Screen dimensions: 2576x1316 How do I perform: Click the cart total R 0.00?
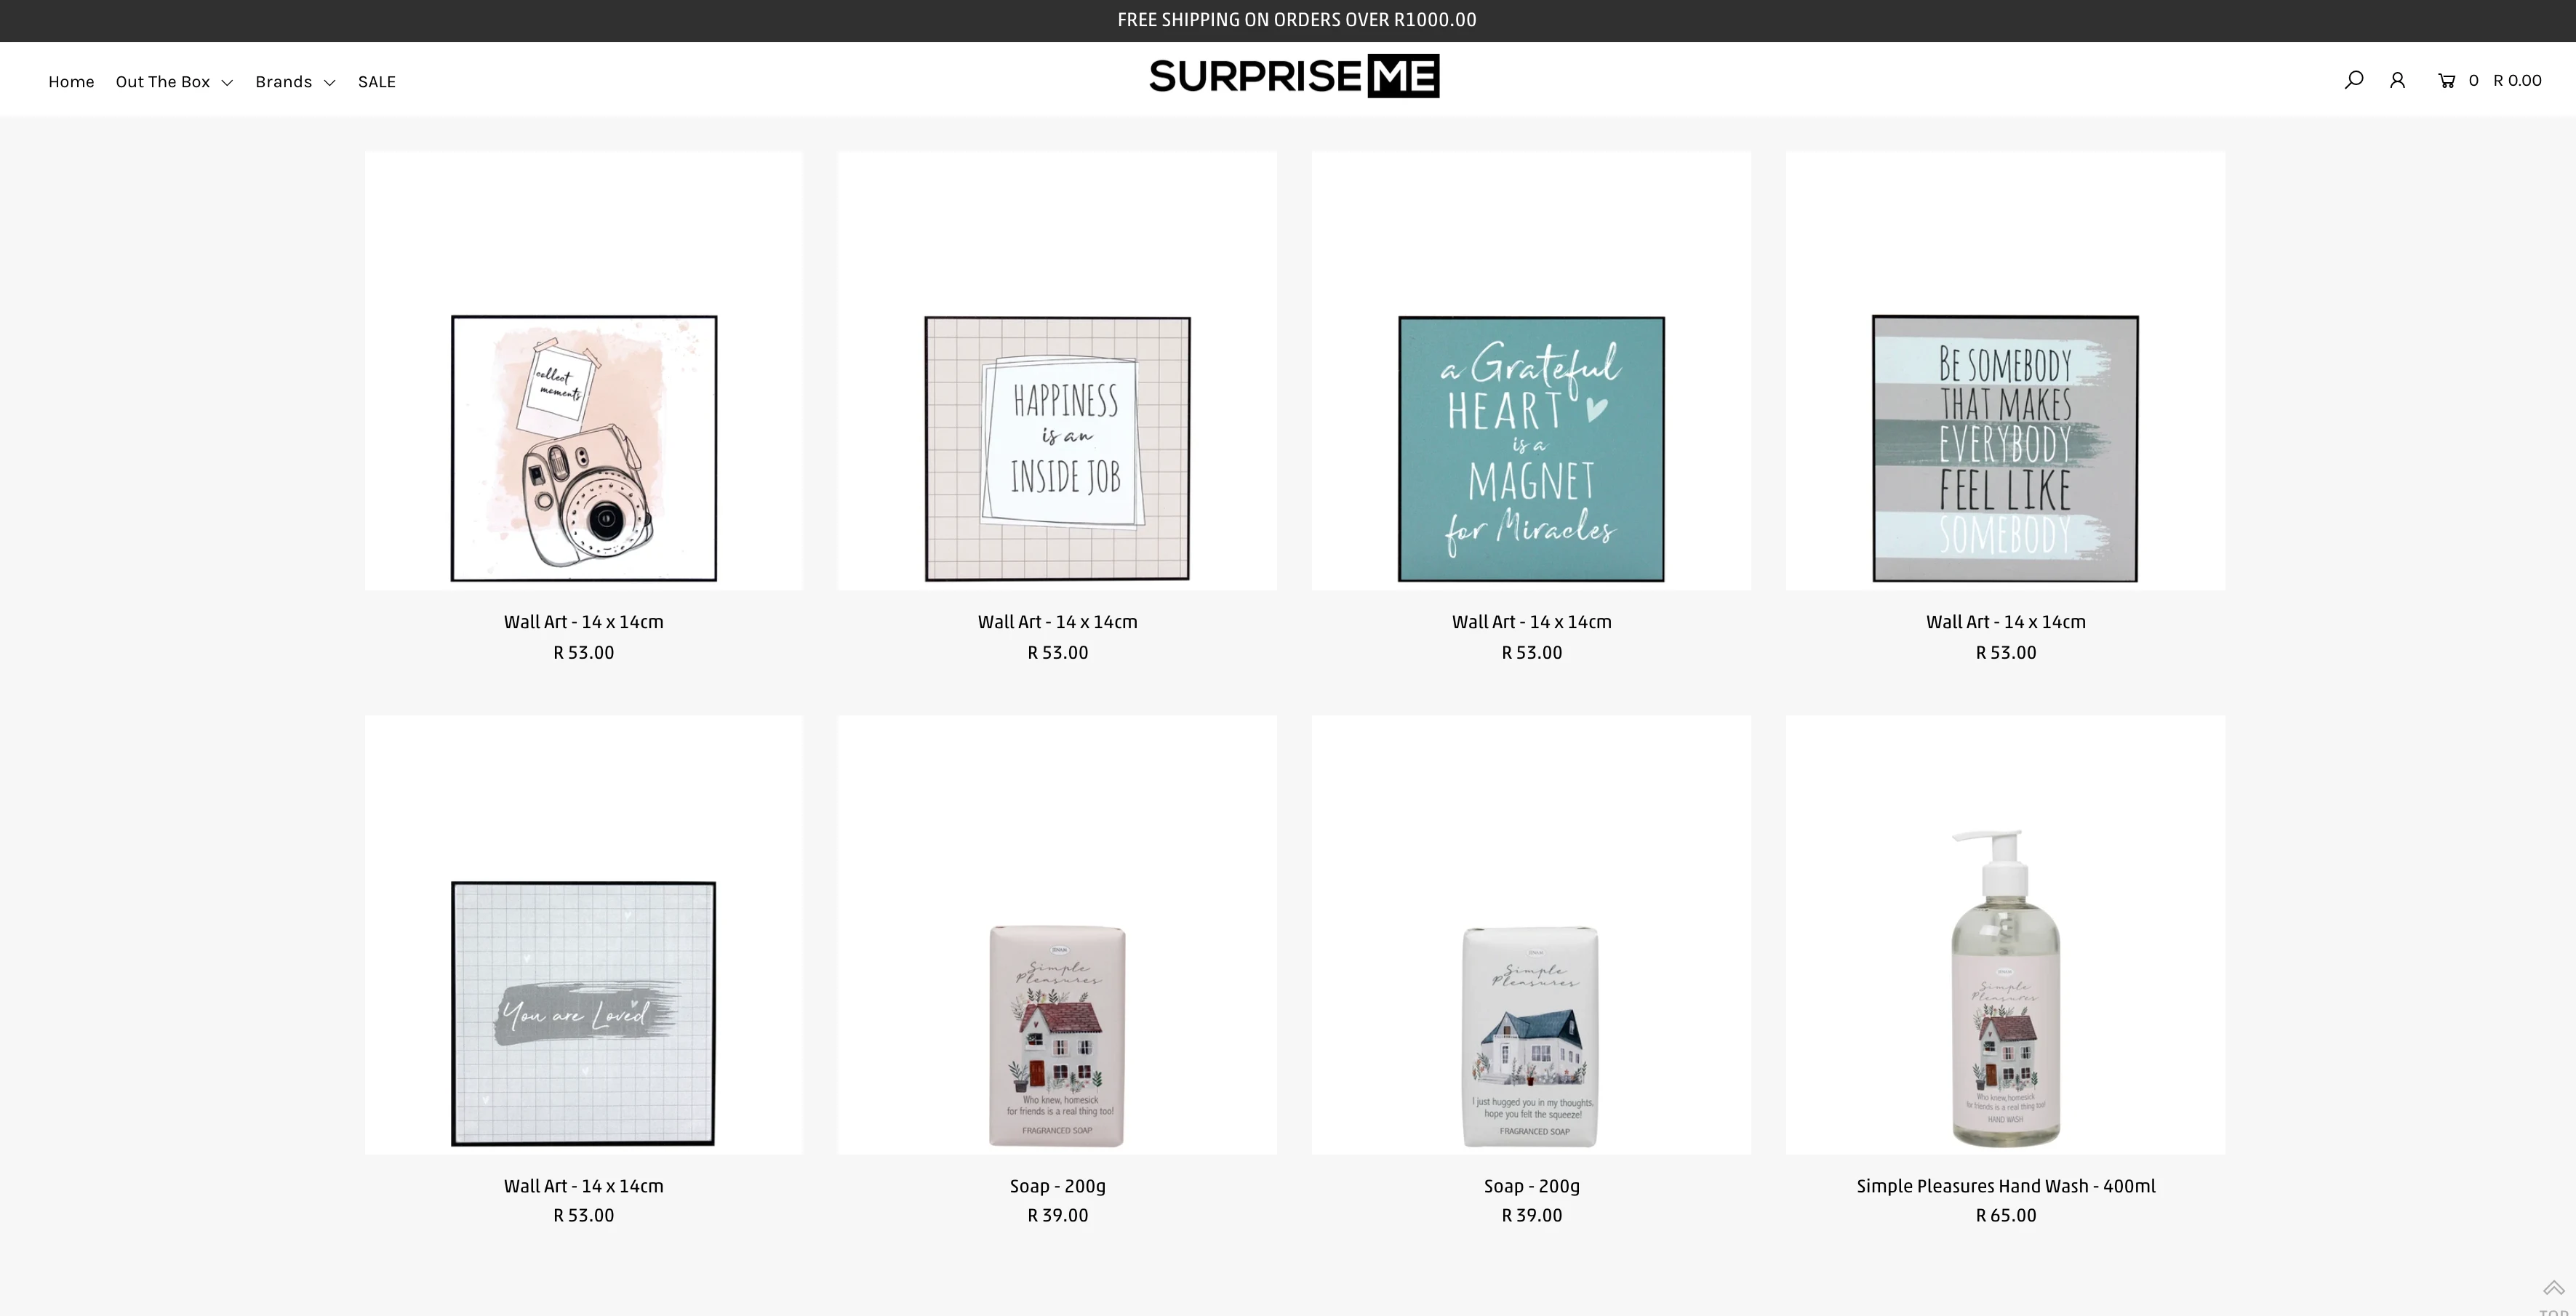pos(2516,80)
